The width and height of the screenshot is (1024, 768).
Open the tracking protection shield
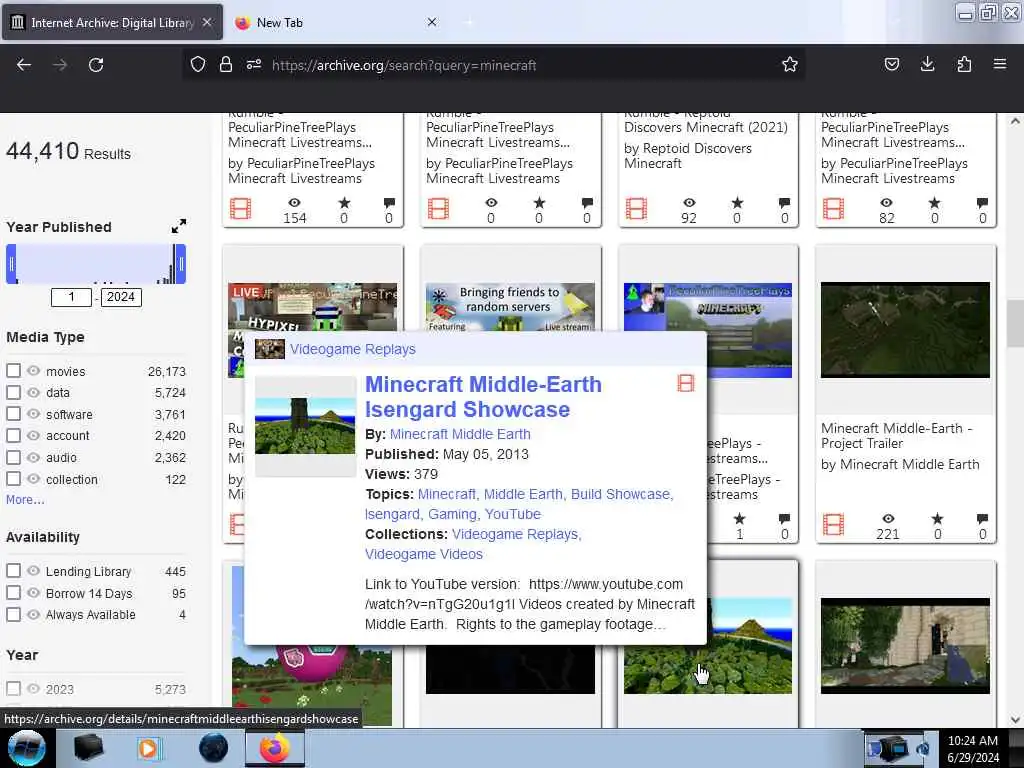pyautogui.click(x=198, y=64)
